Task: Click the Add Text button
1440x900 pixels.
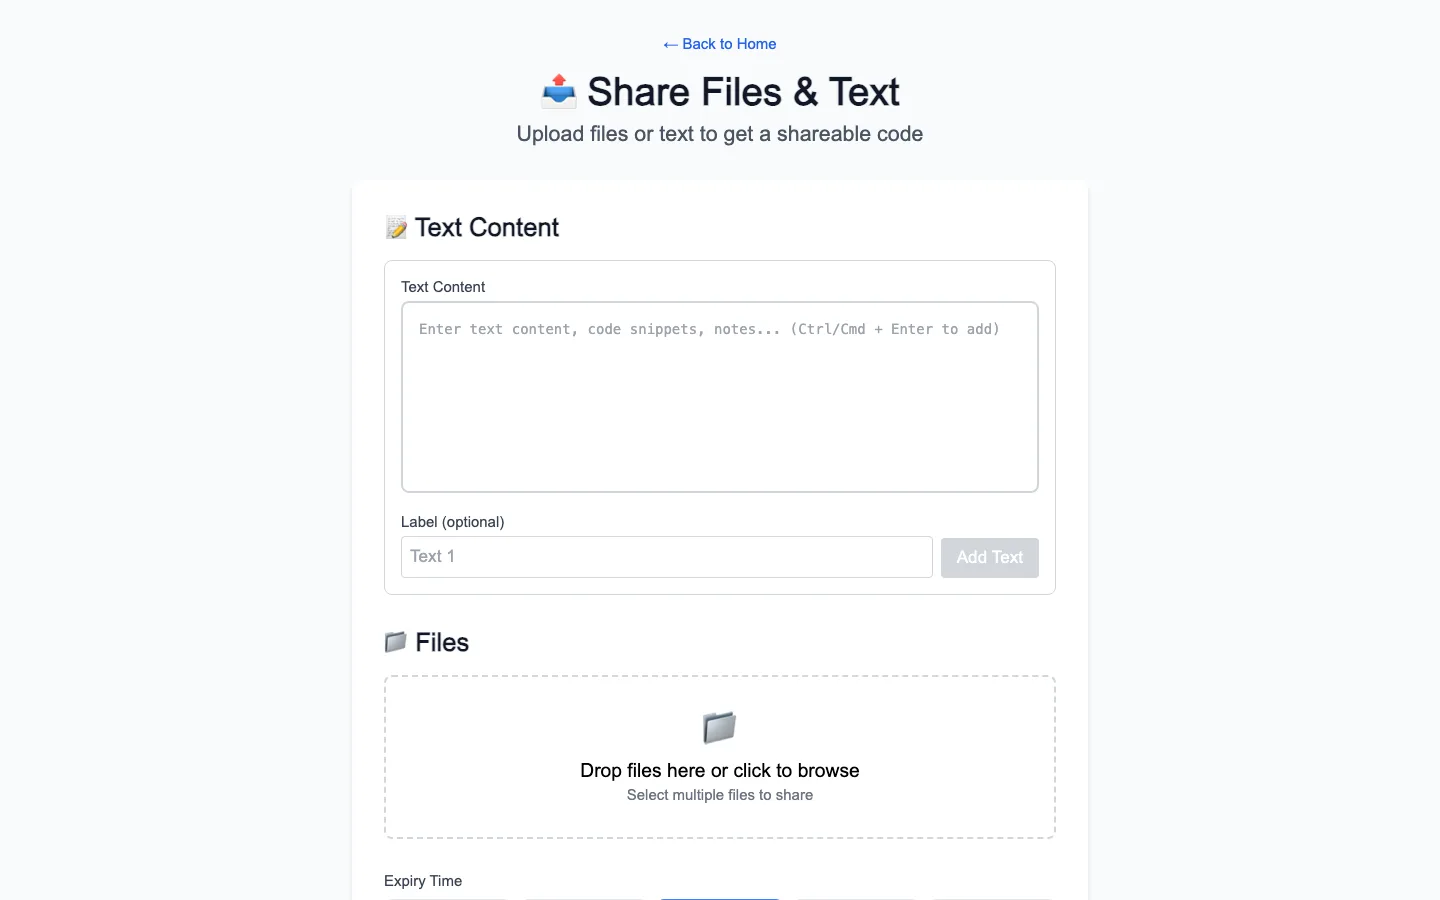Action: click(990, 557)
